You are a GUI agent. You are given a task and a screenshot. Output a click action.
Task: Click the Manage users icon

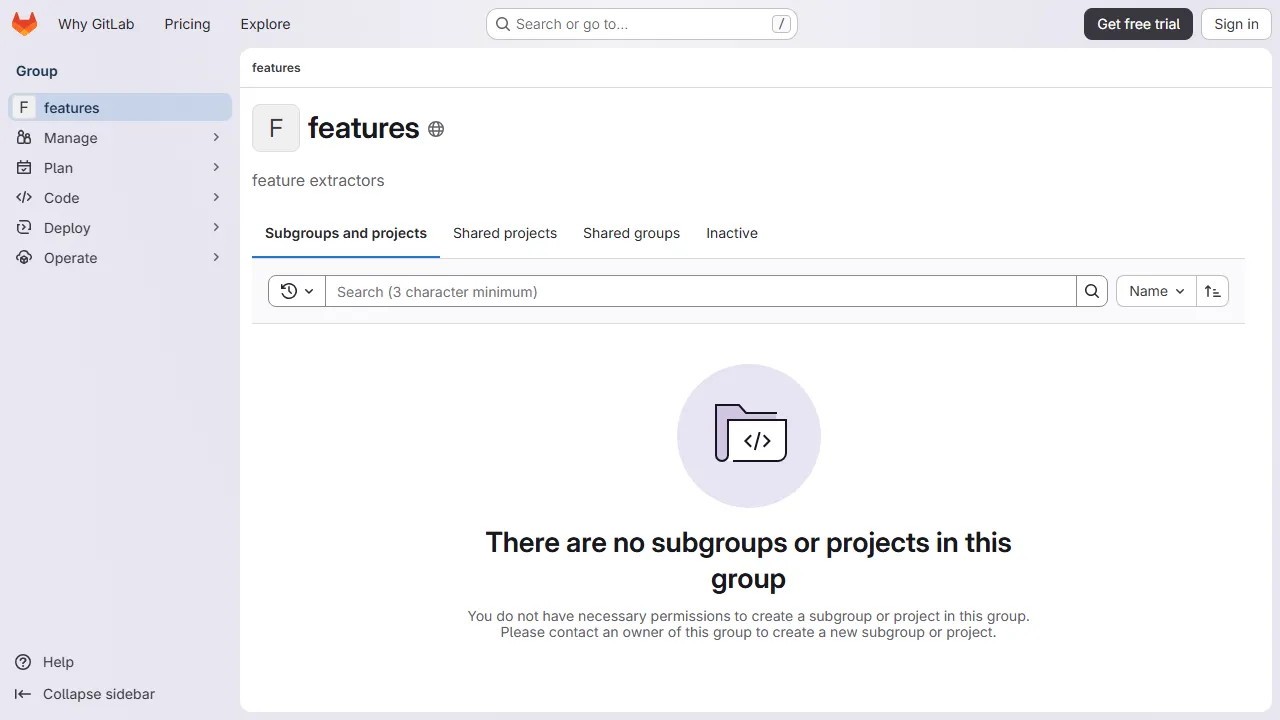point(24,138)
